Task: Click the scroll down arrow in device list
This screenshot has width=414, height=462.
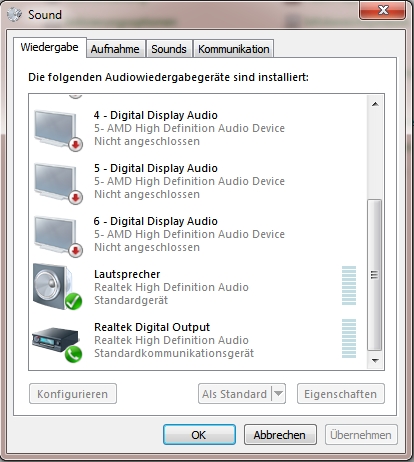Action: pyautogui.click(x=375, y=360)
